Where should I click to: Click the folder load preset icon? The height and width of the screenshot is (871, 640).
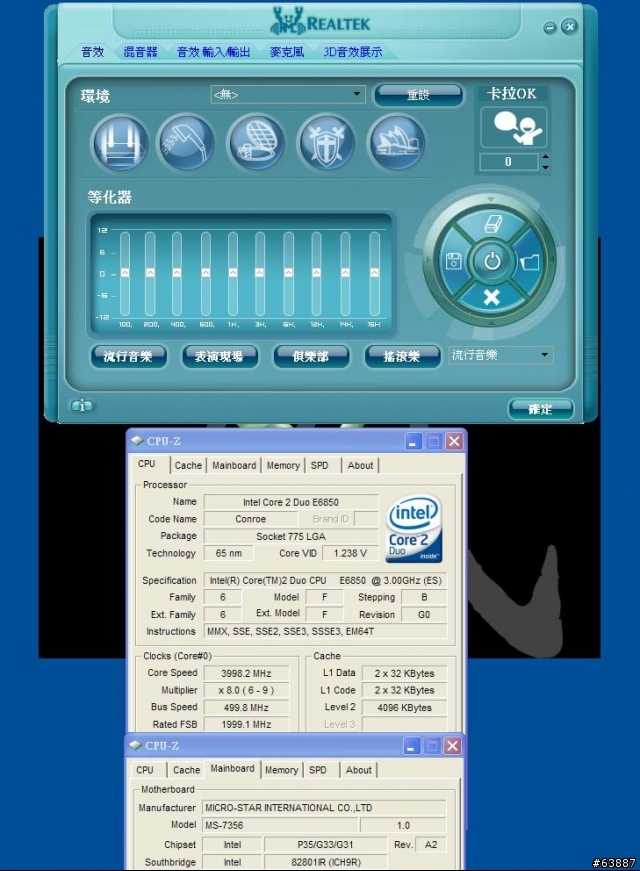coord(531,261)
